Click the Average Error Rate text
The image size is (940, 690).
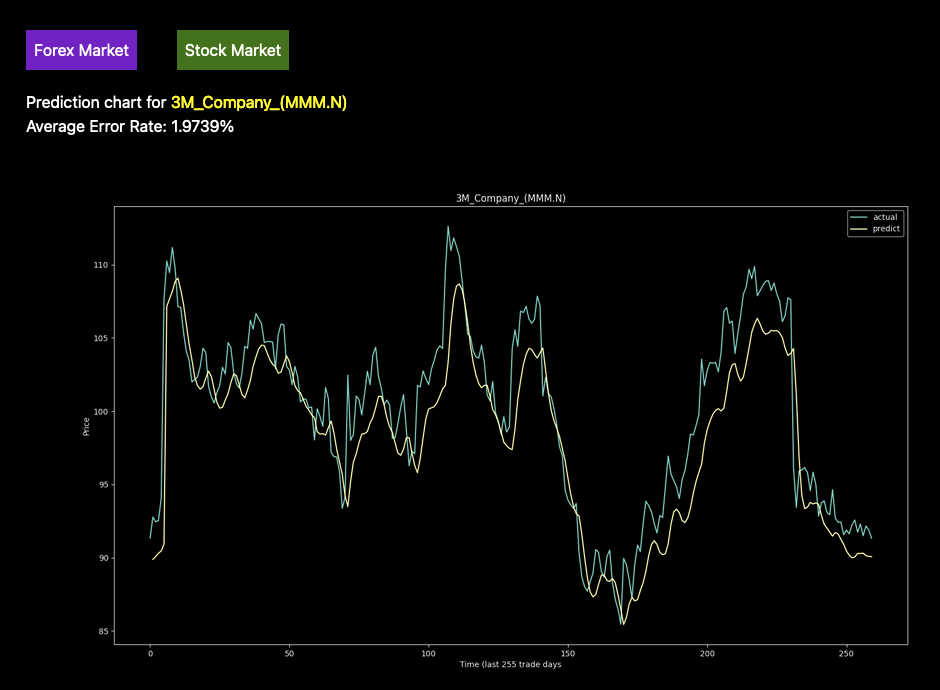tap(130, 127)
